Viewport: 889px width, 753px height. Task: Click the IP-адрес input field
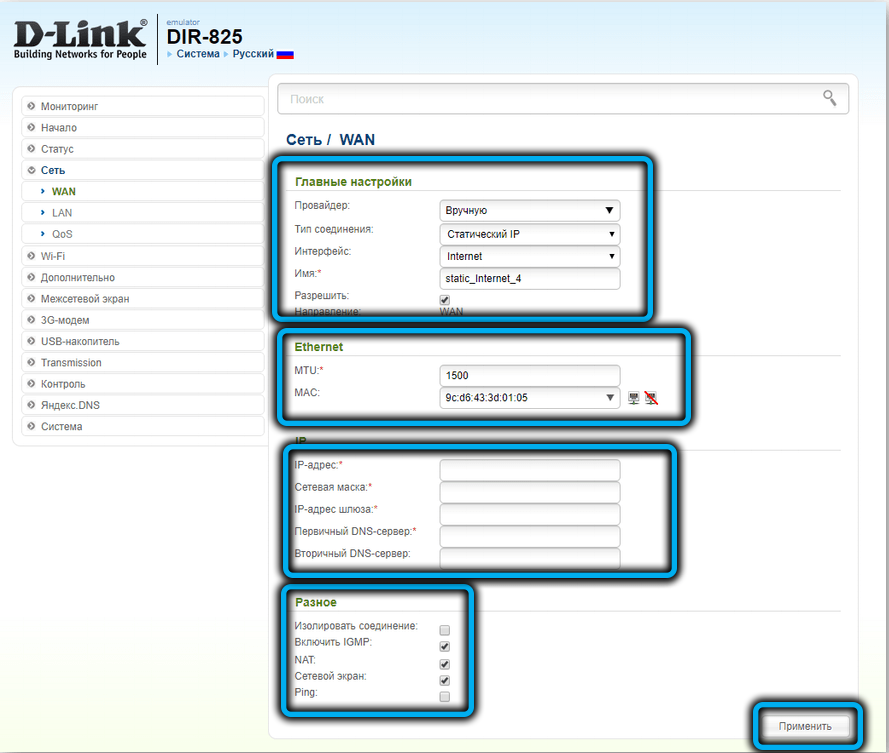click(530, 469)
